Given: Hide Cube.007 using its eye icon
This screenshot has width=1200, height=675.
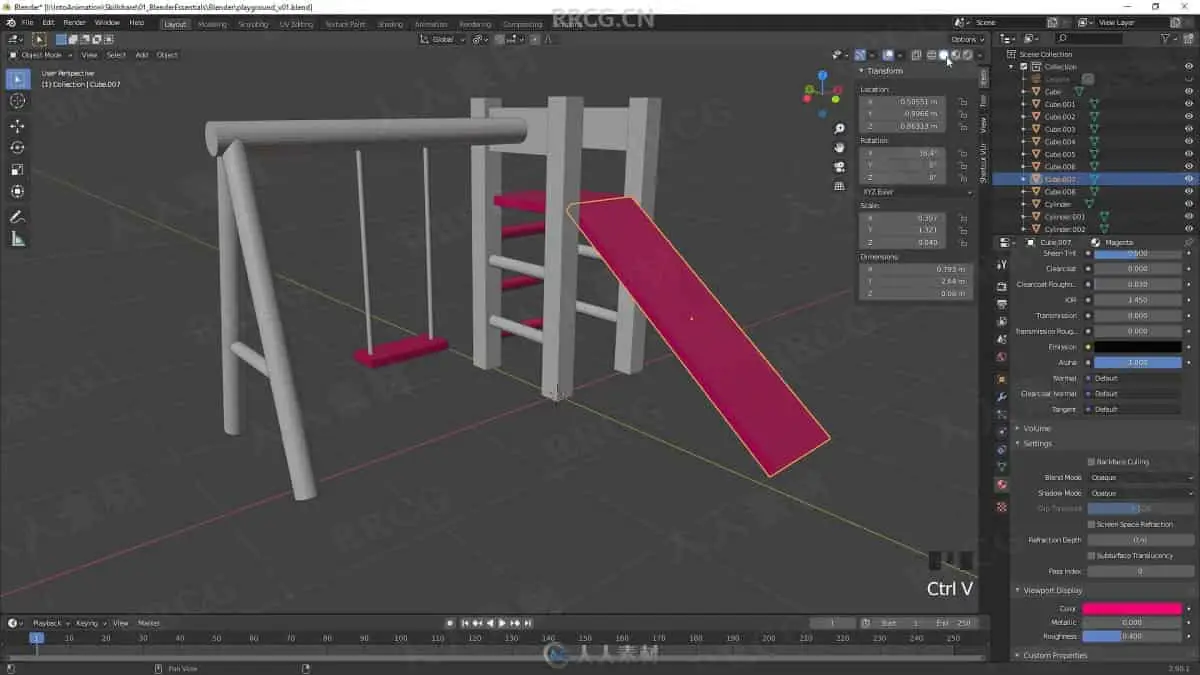Looking at the screenshot, I should [1189, 179].
